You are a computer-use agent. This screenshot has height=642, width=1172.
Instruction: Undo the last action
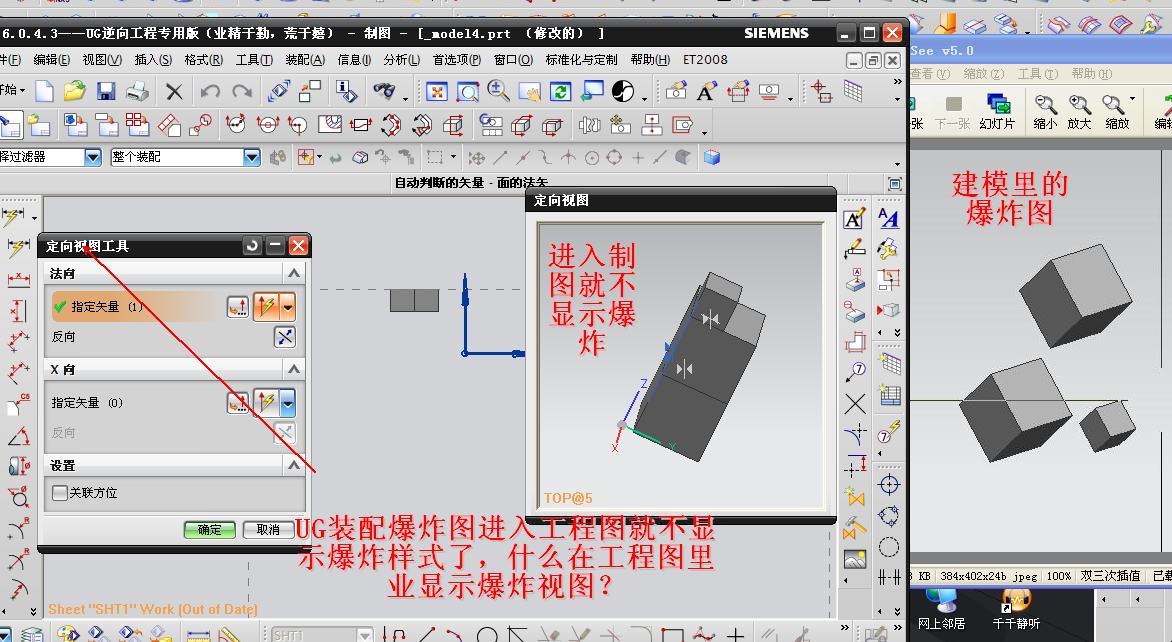pyautogui.click(x=210, y=92)
